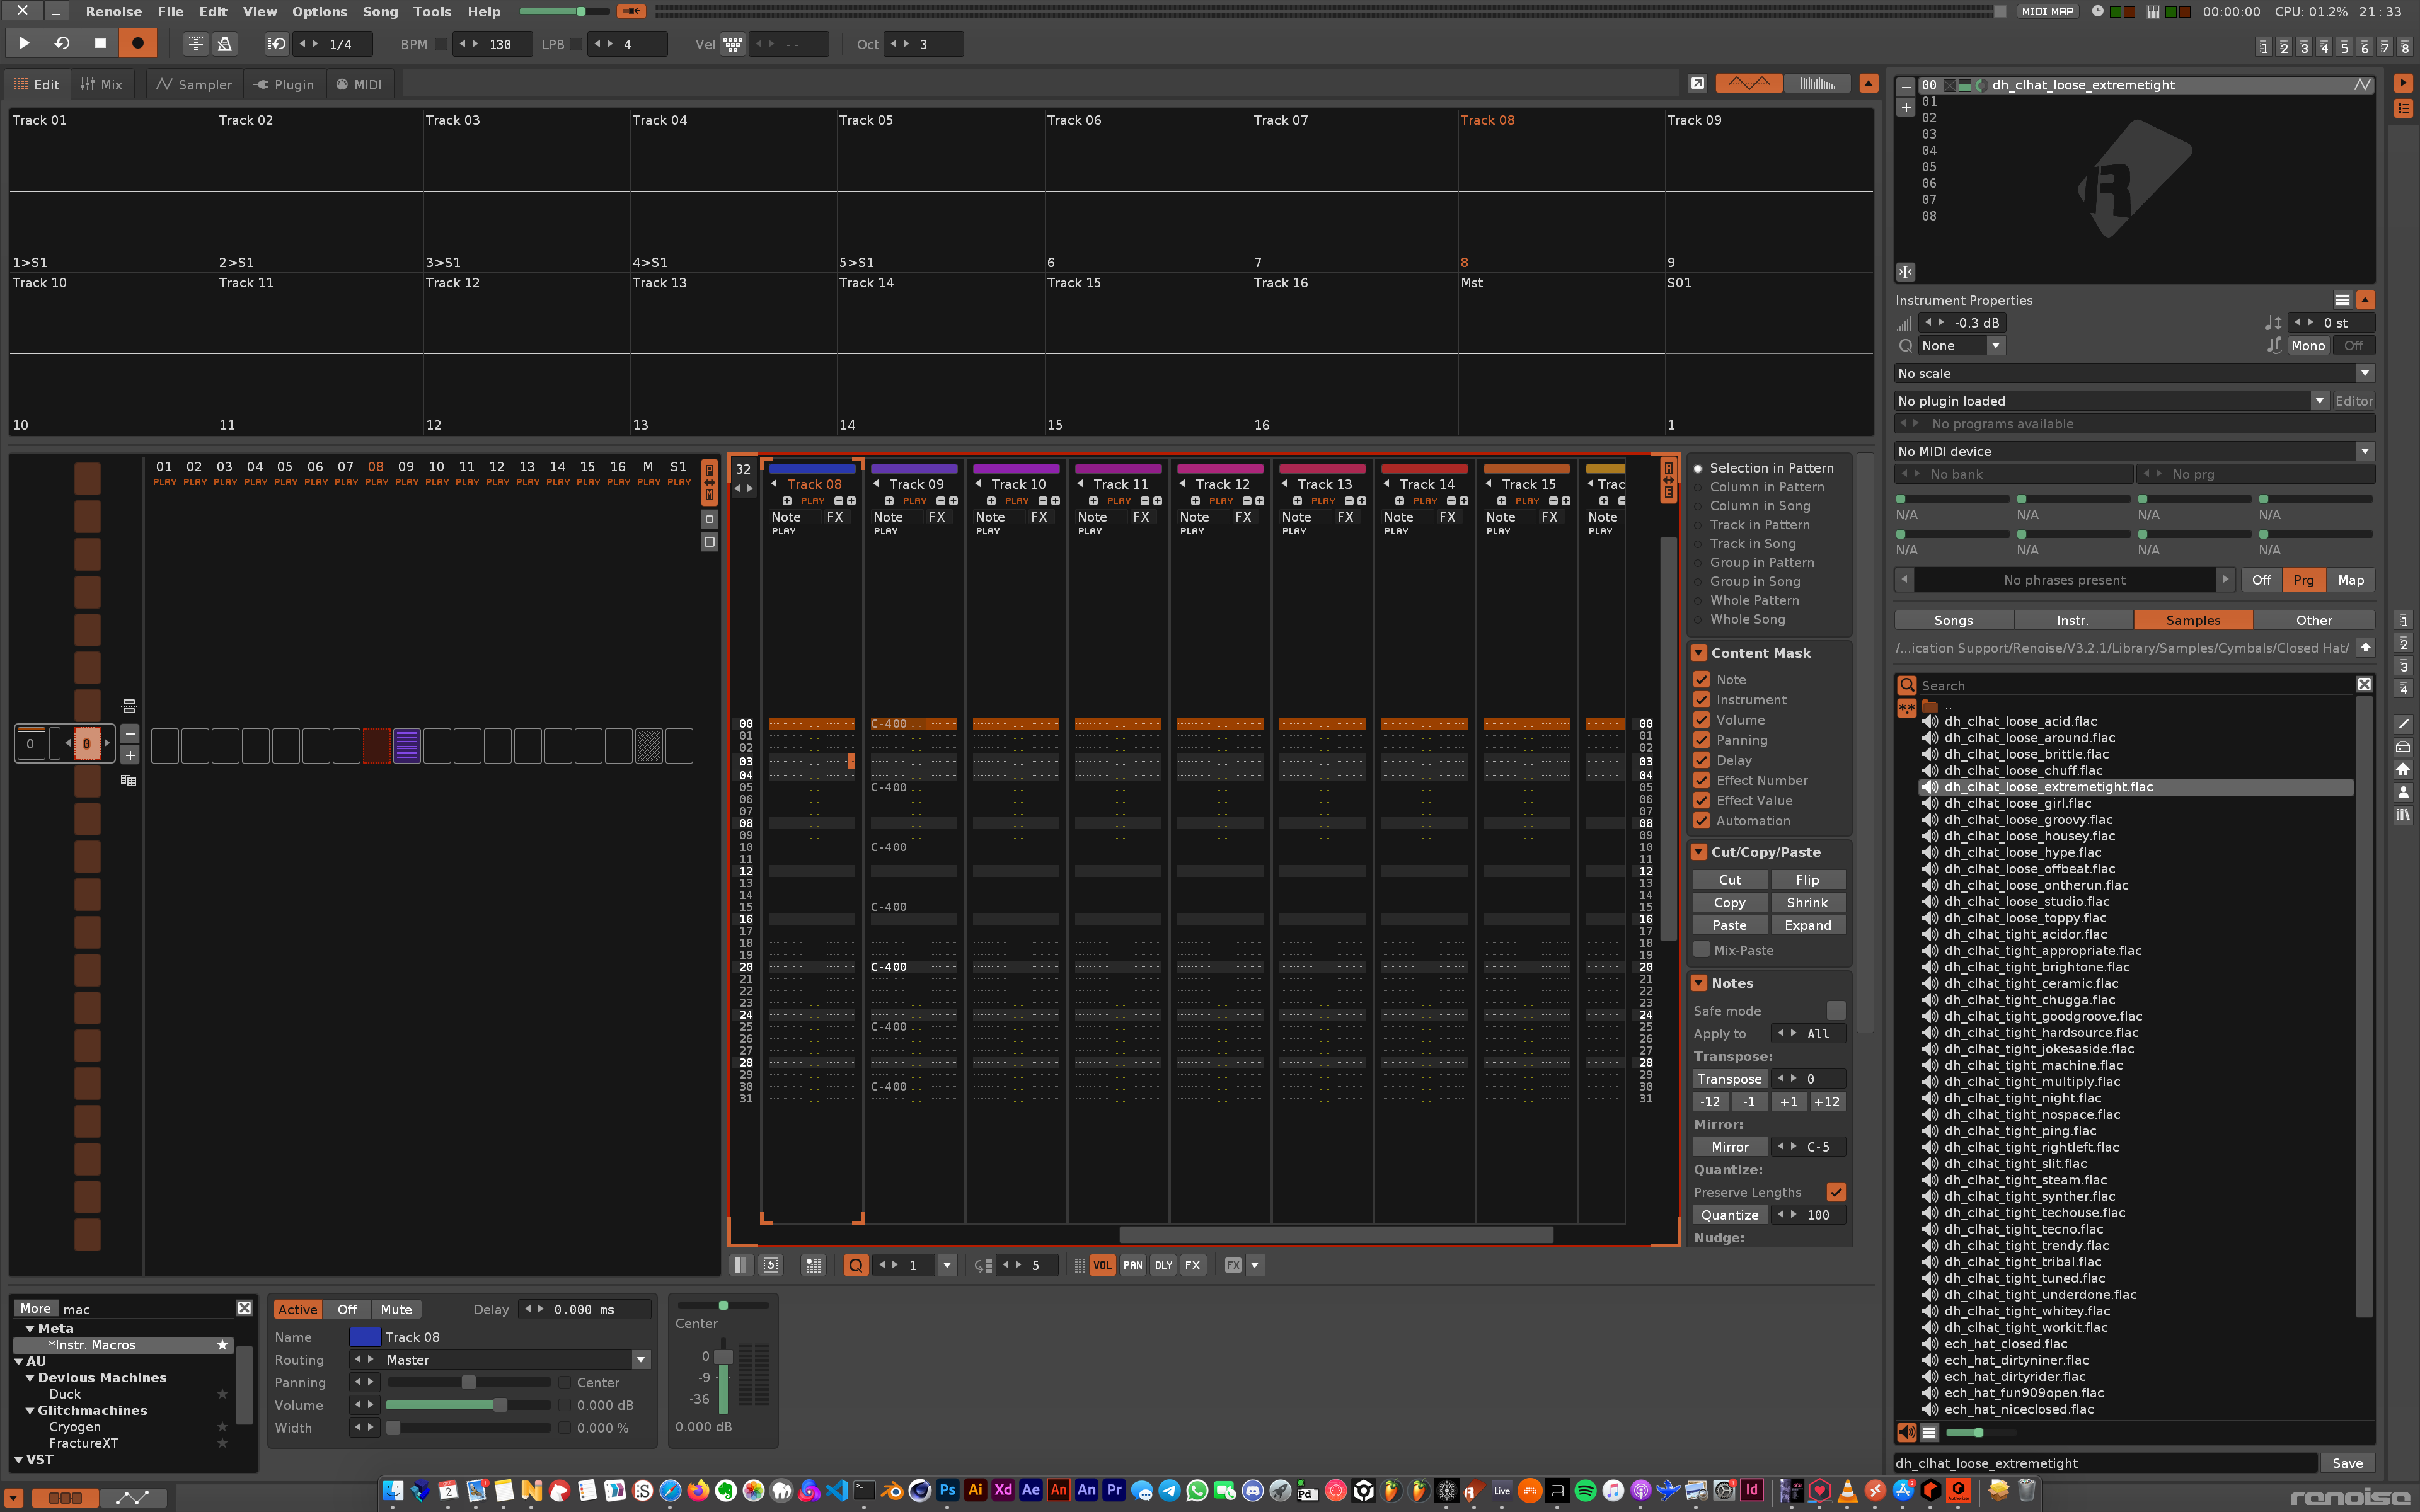Toggle block loop icon in transport
This screenshot has height=1512, width=2420.
point(277,44)
